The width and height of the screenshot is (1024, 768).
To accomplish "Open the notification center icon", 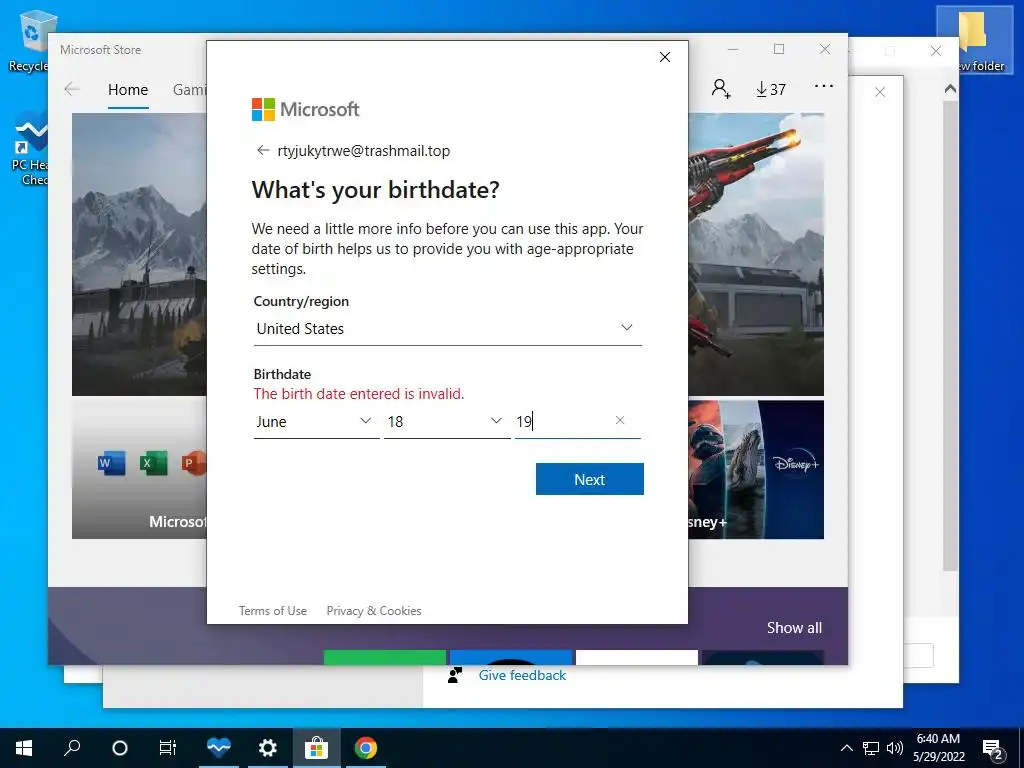I will 993,749.
